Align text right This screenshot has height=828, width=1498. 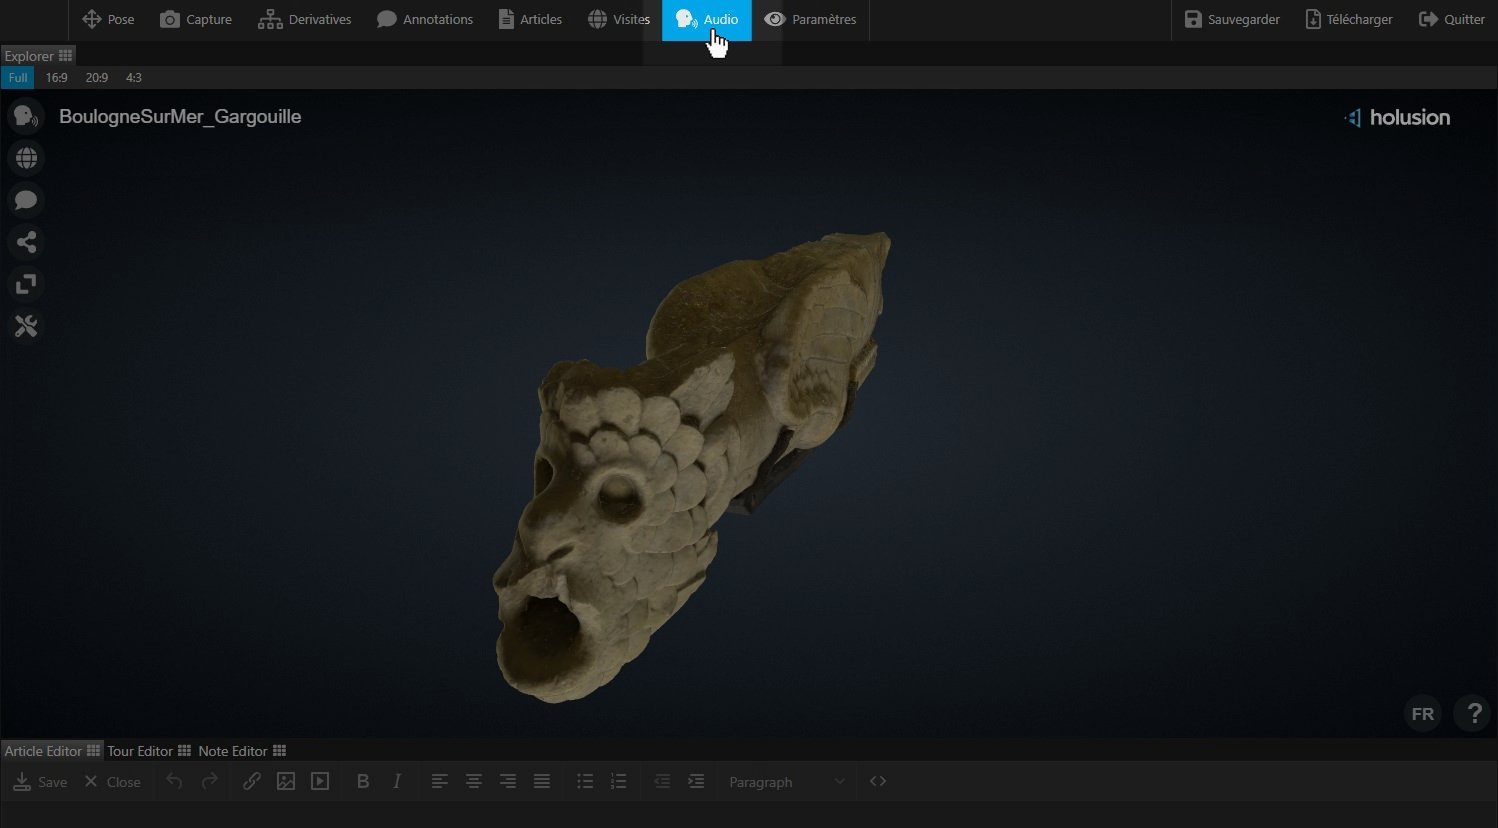tap(508, 782)
